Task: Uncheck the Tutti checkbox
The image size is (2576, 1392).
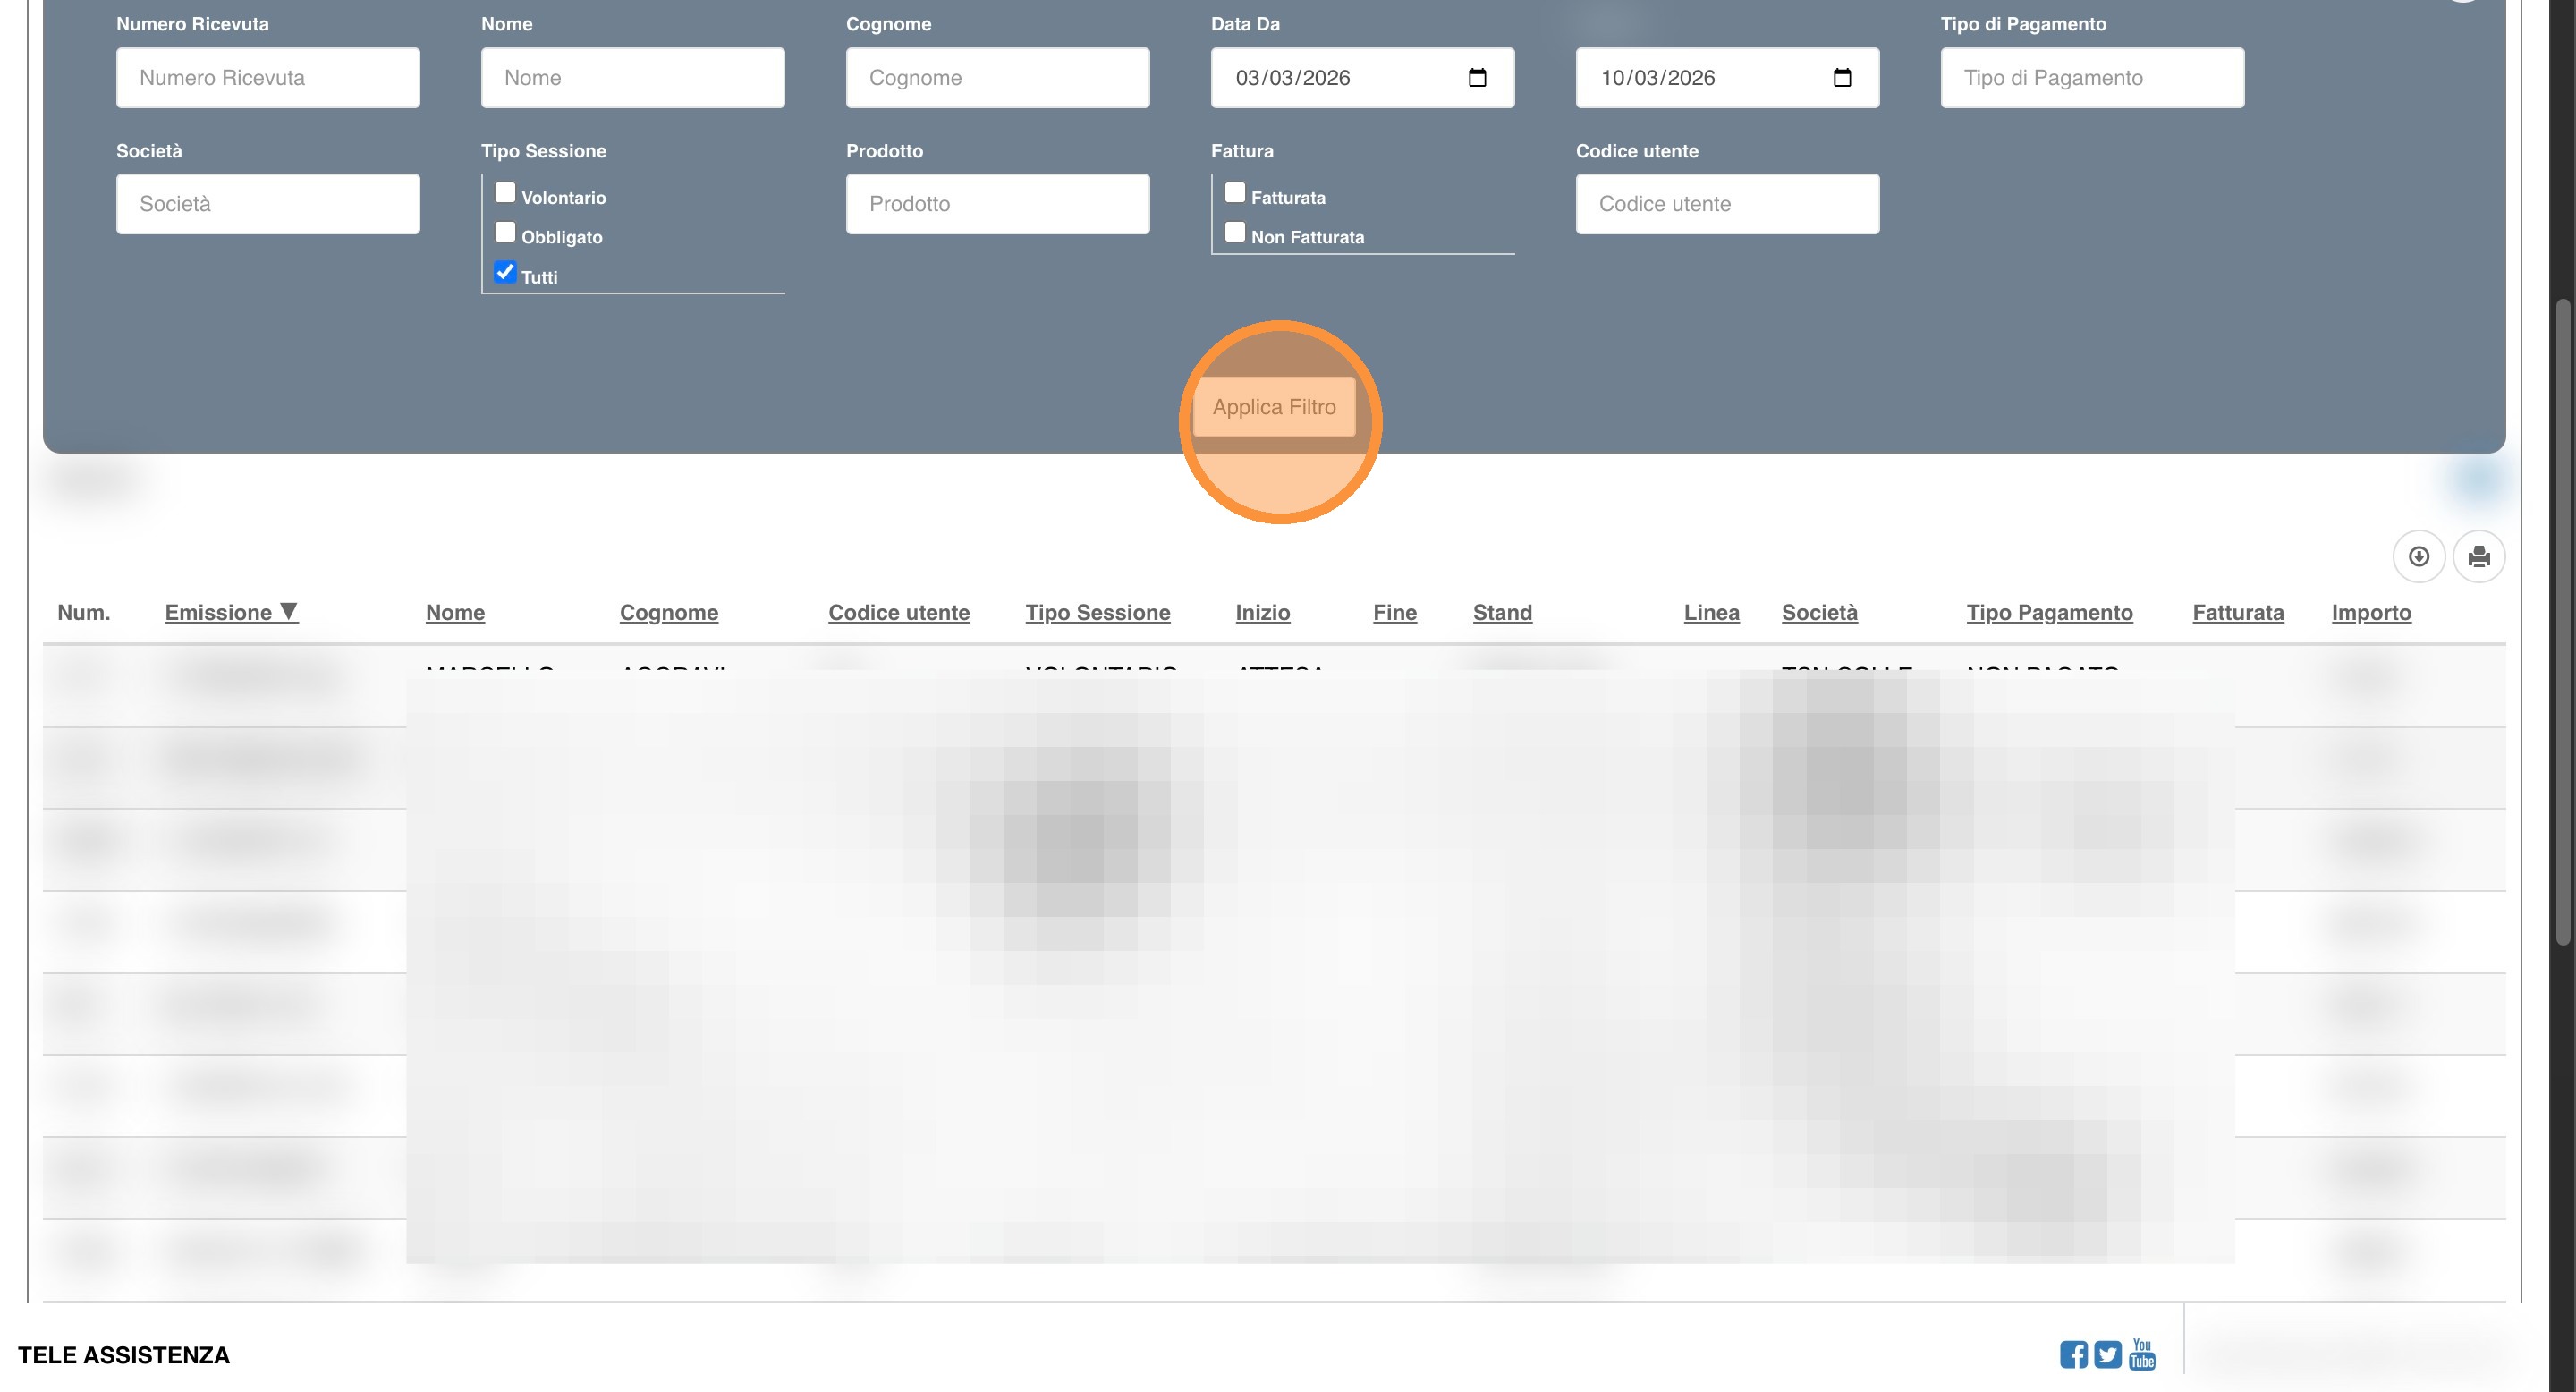Action: (x=505, y=272)
